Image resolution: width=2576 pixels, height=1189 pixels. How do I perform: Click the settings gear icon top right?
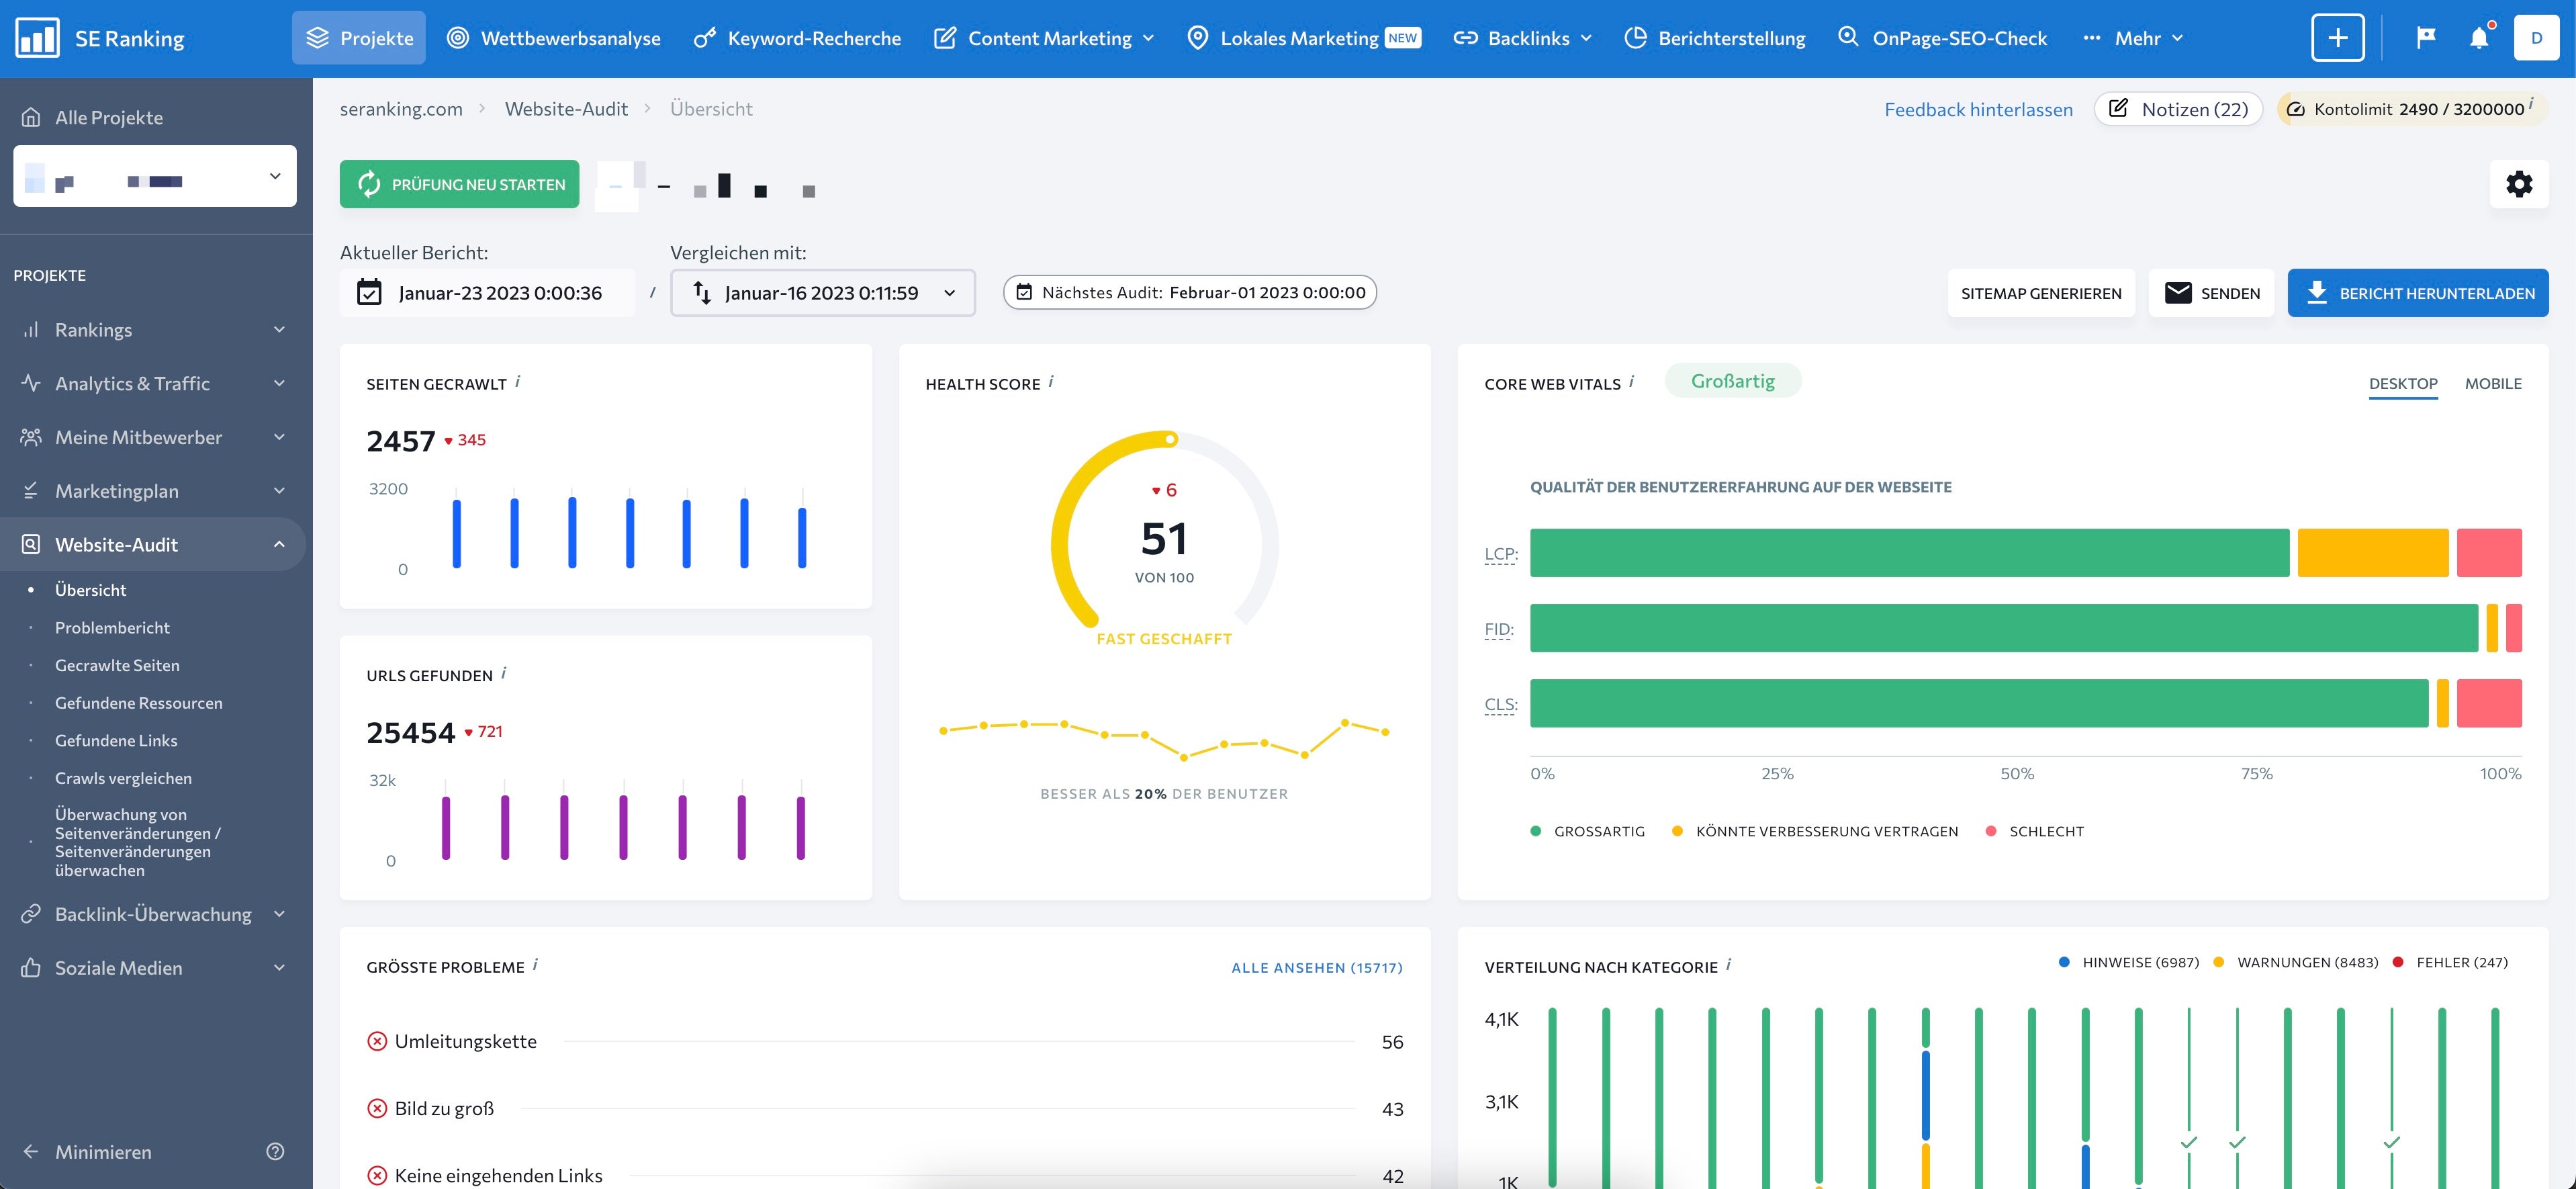click(2518, 184)
